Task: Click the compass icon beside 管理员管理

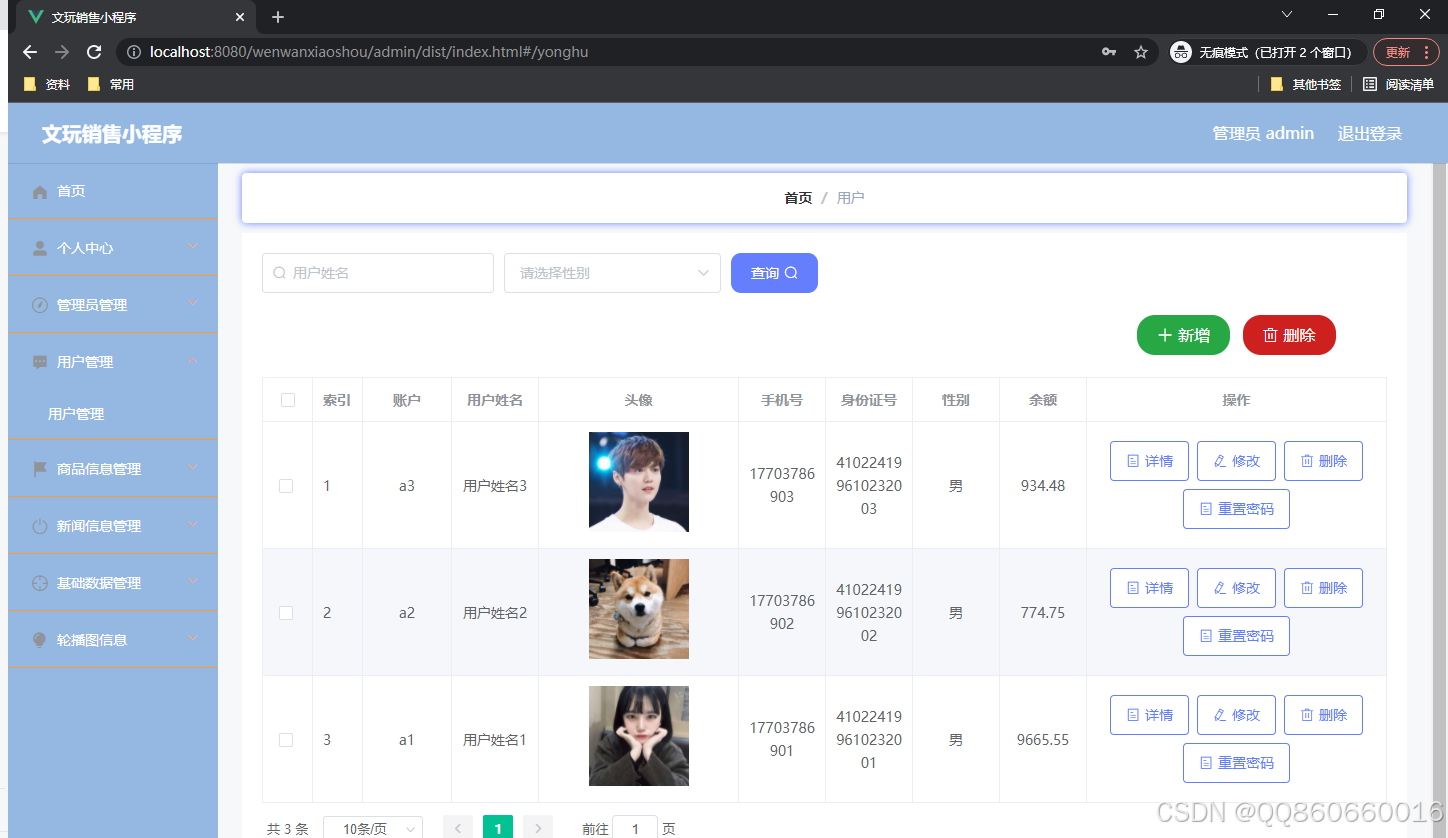Action: [x=40, y=305]
